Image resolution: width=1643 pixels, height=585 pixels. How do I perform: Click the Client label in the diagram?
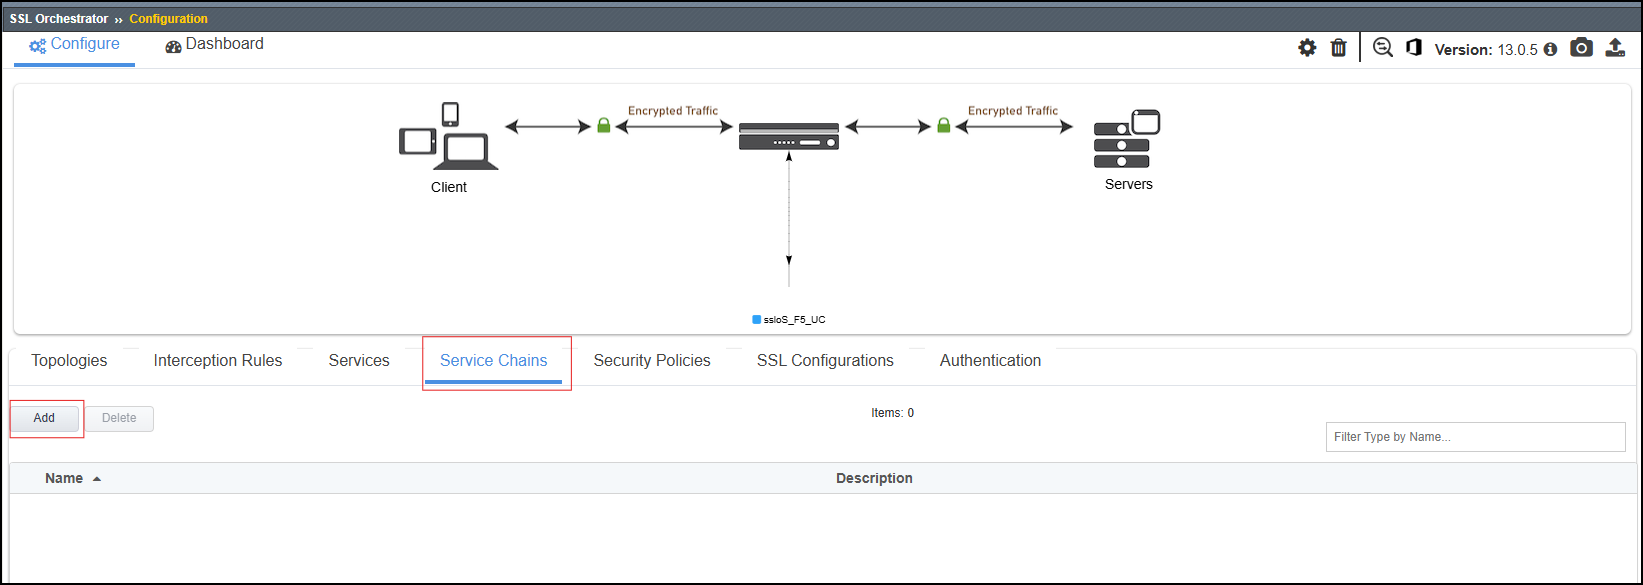point(449,187)
